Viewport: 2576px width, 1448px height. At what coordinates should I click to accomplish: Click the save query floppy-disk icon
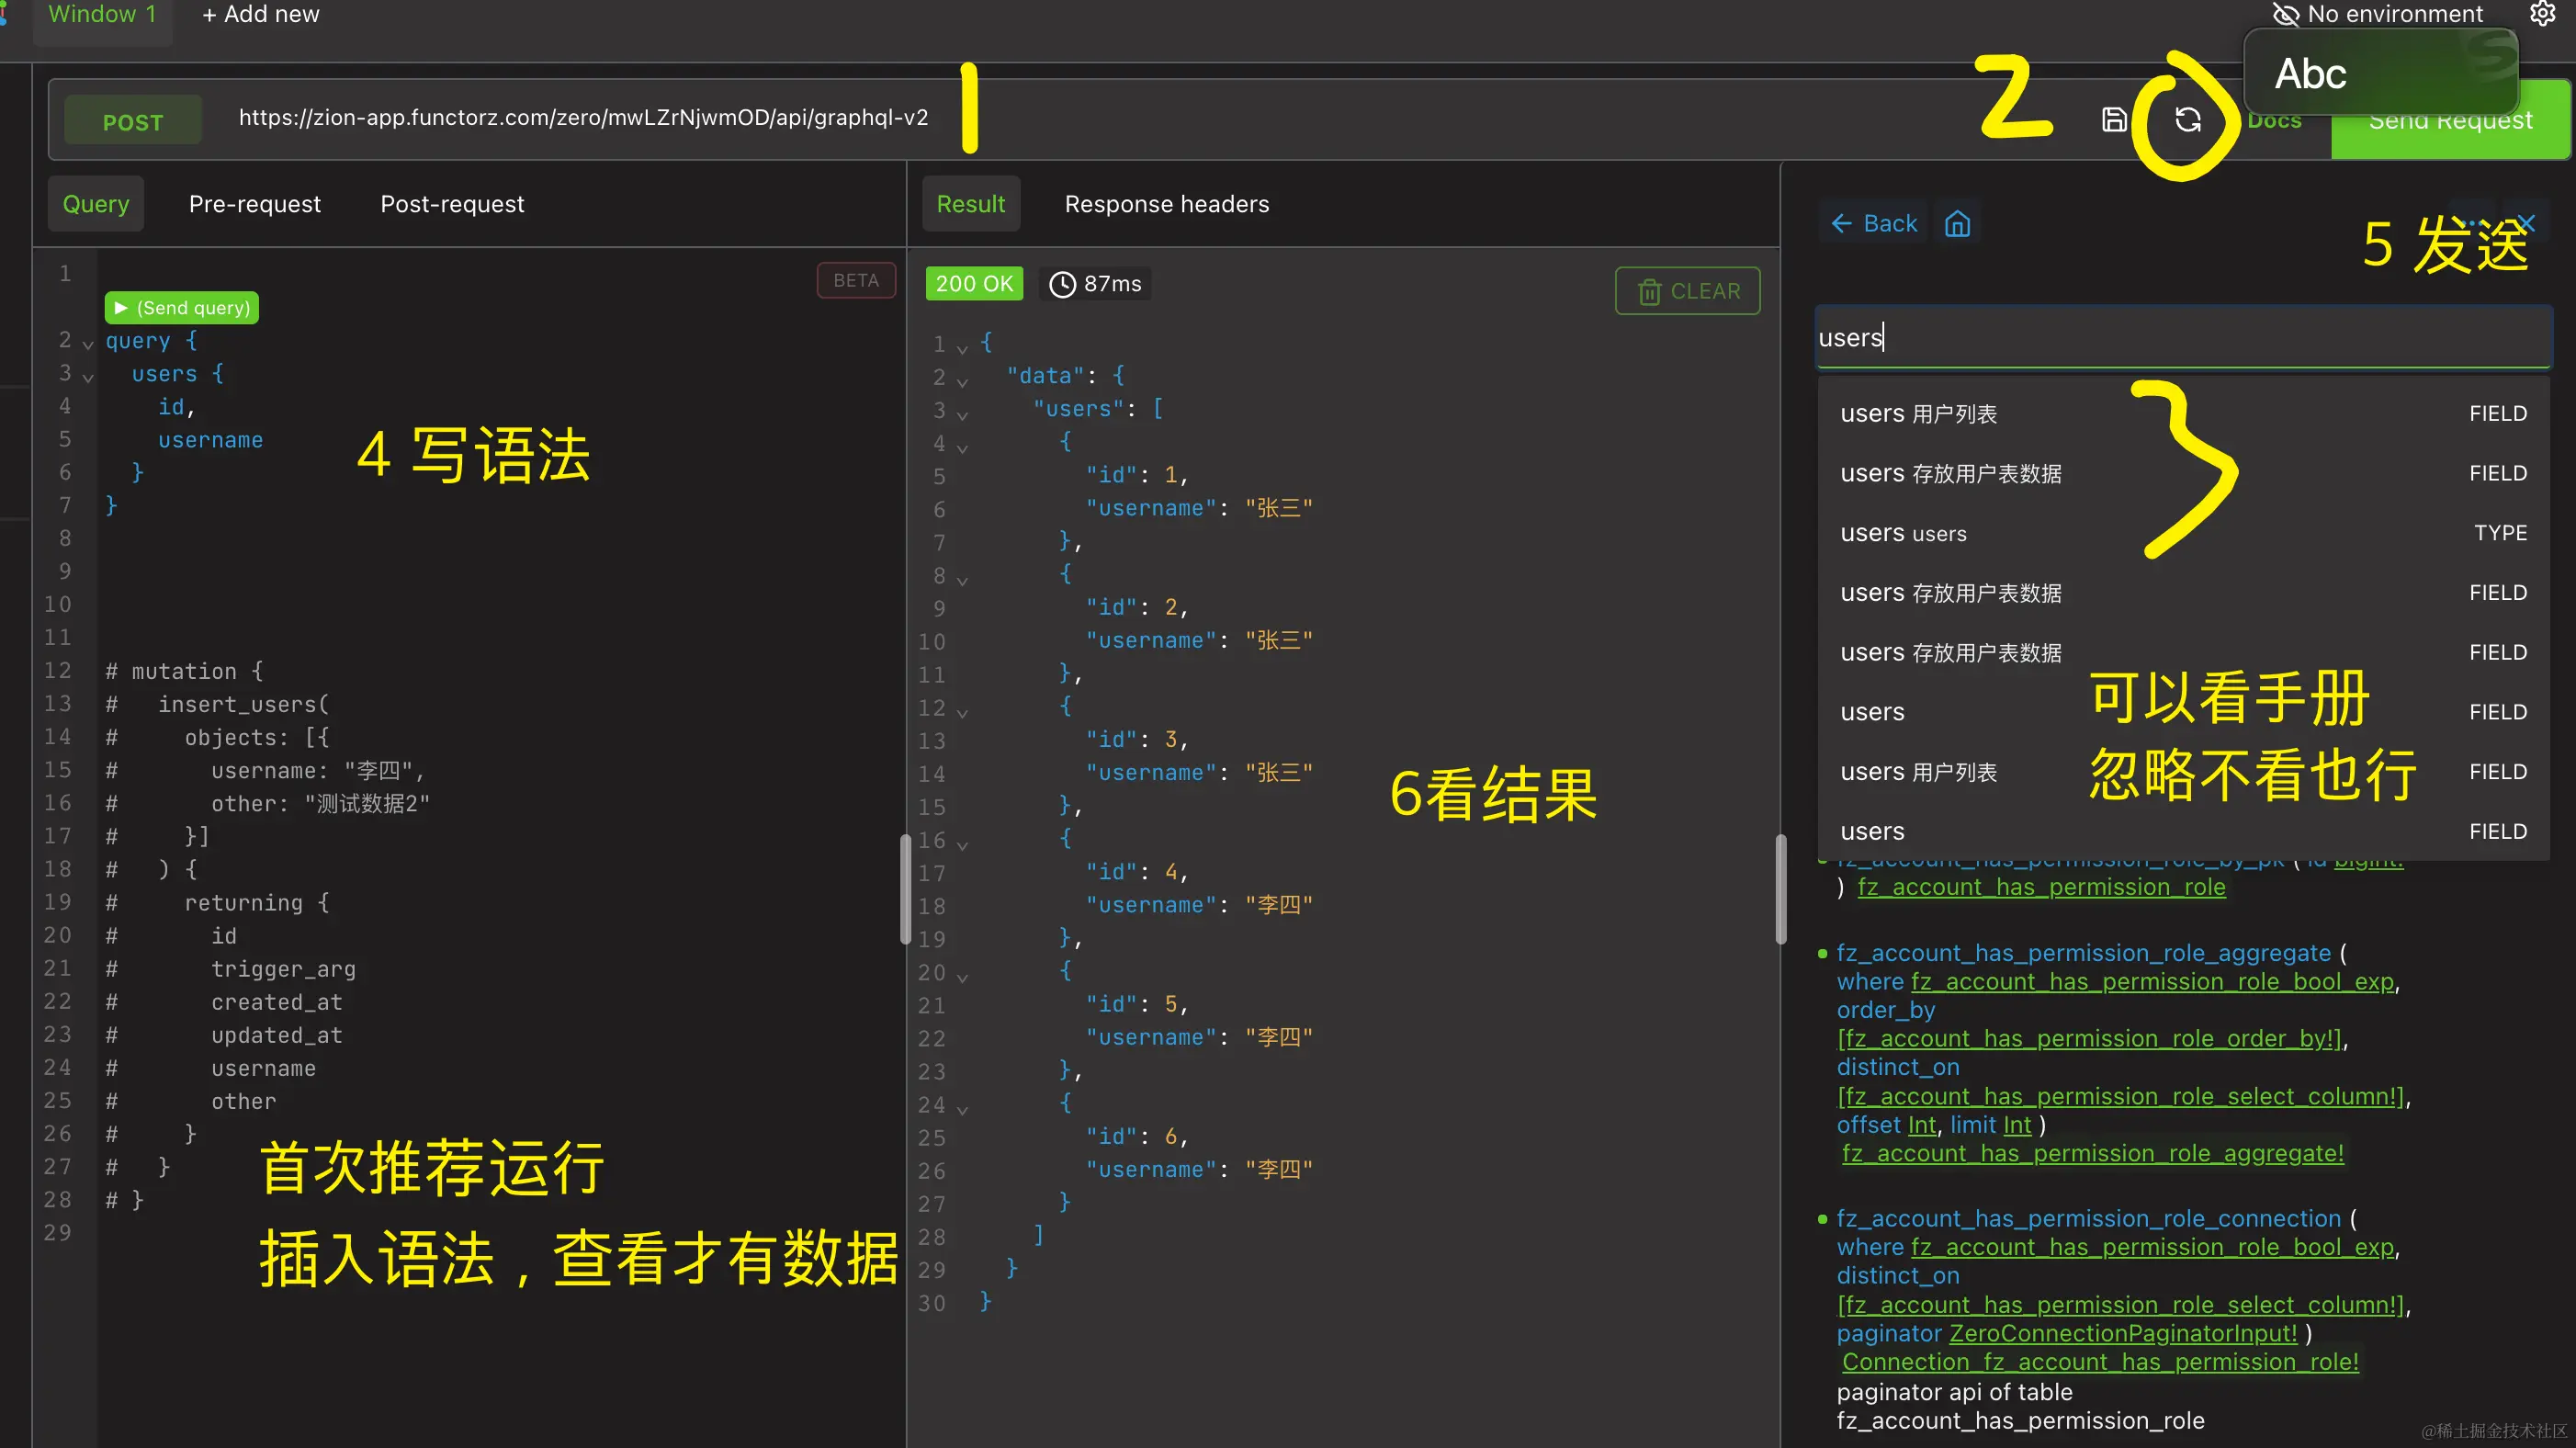(x=2114, y=120)
